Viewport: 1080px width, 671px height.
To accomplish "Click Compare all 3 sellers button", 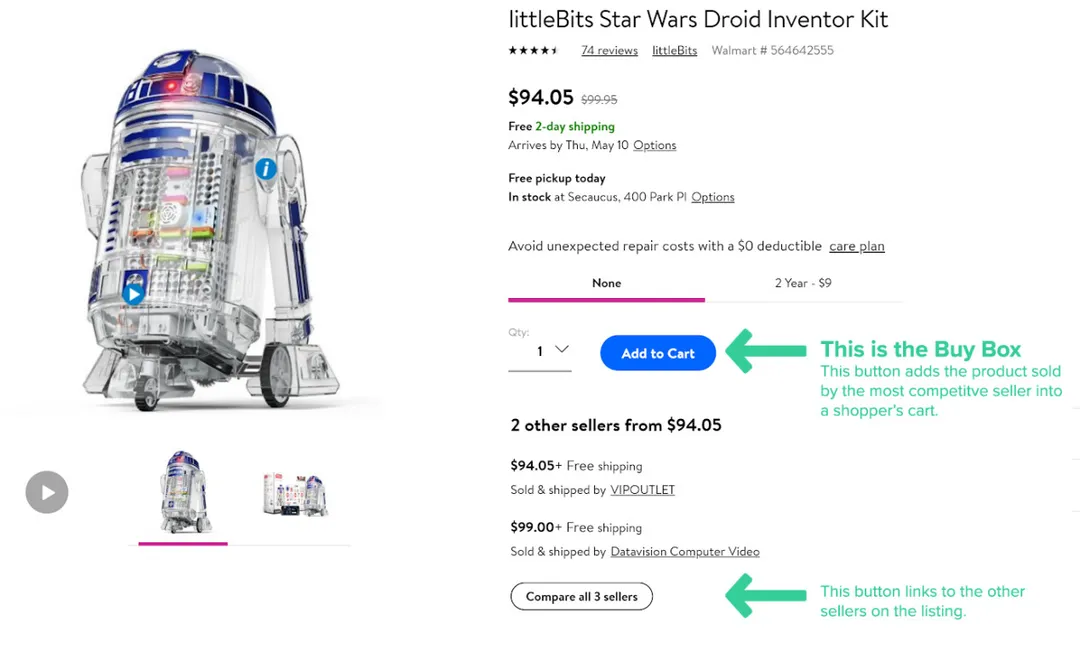I will tap(581, 597).
